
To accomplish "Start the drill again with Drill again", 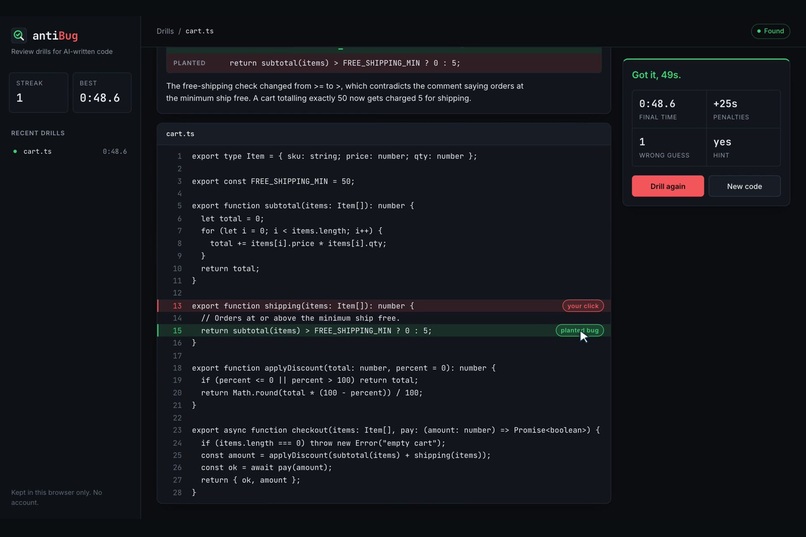I will (667, 186).
